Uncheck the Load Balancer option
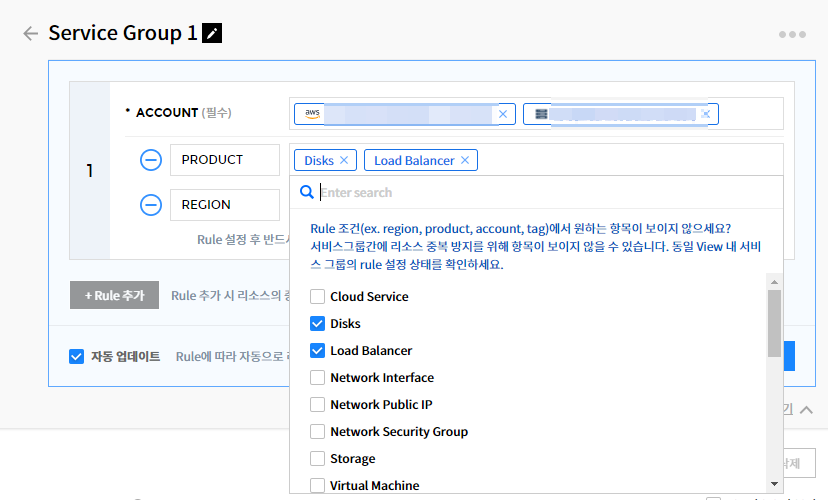828x500 pixels. tap(318, 351)
